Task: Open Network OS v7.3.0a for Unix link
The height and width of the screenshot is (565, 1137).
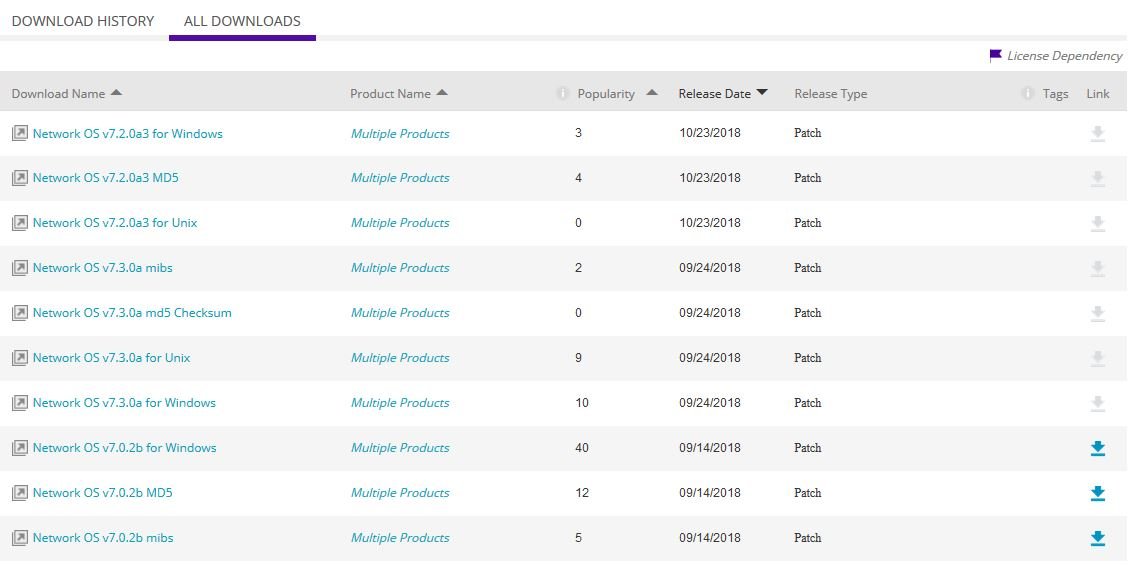Action: pyautogui.click(x=111, y=358)
